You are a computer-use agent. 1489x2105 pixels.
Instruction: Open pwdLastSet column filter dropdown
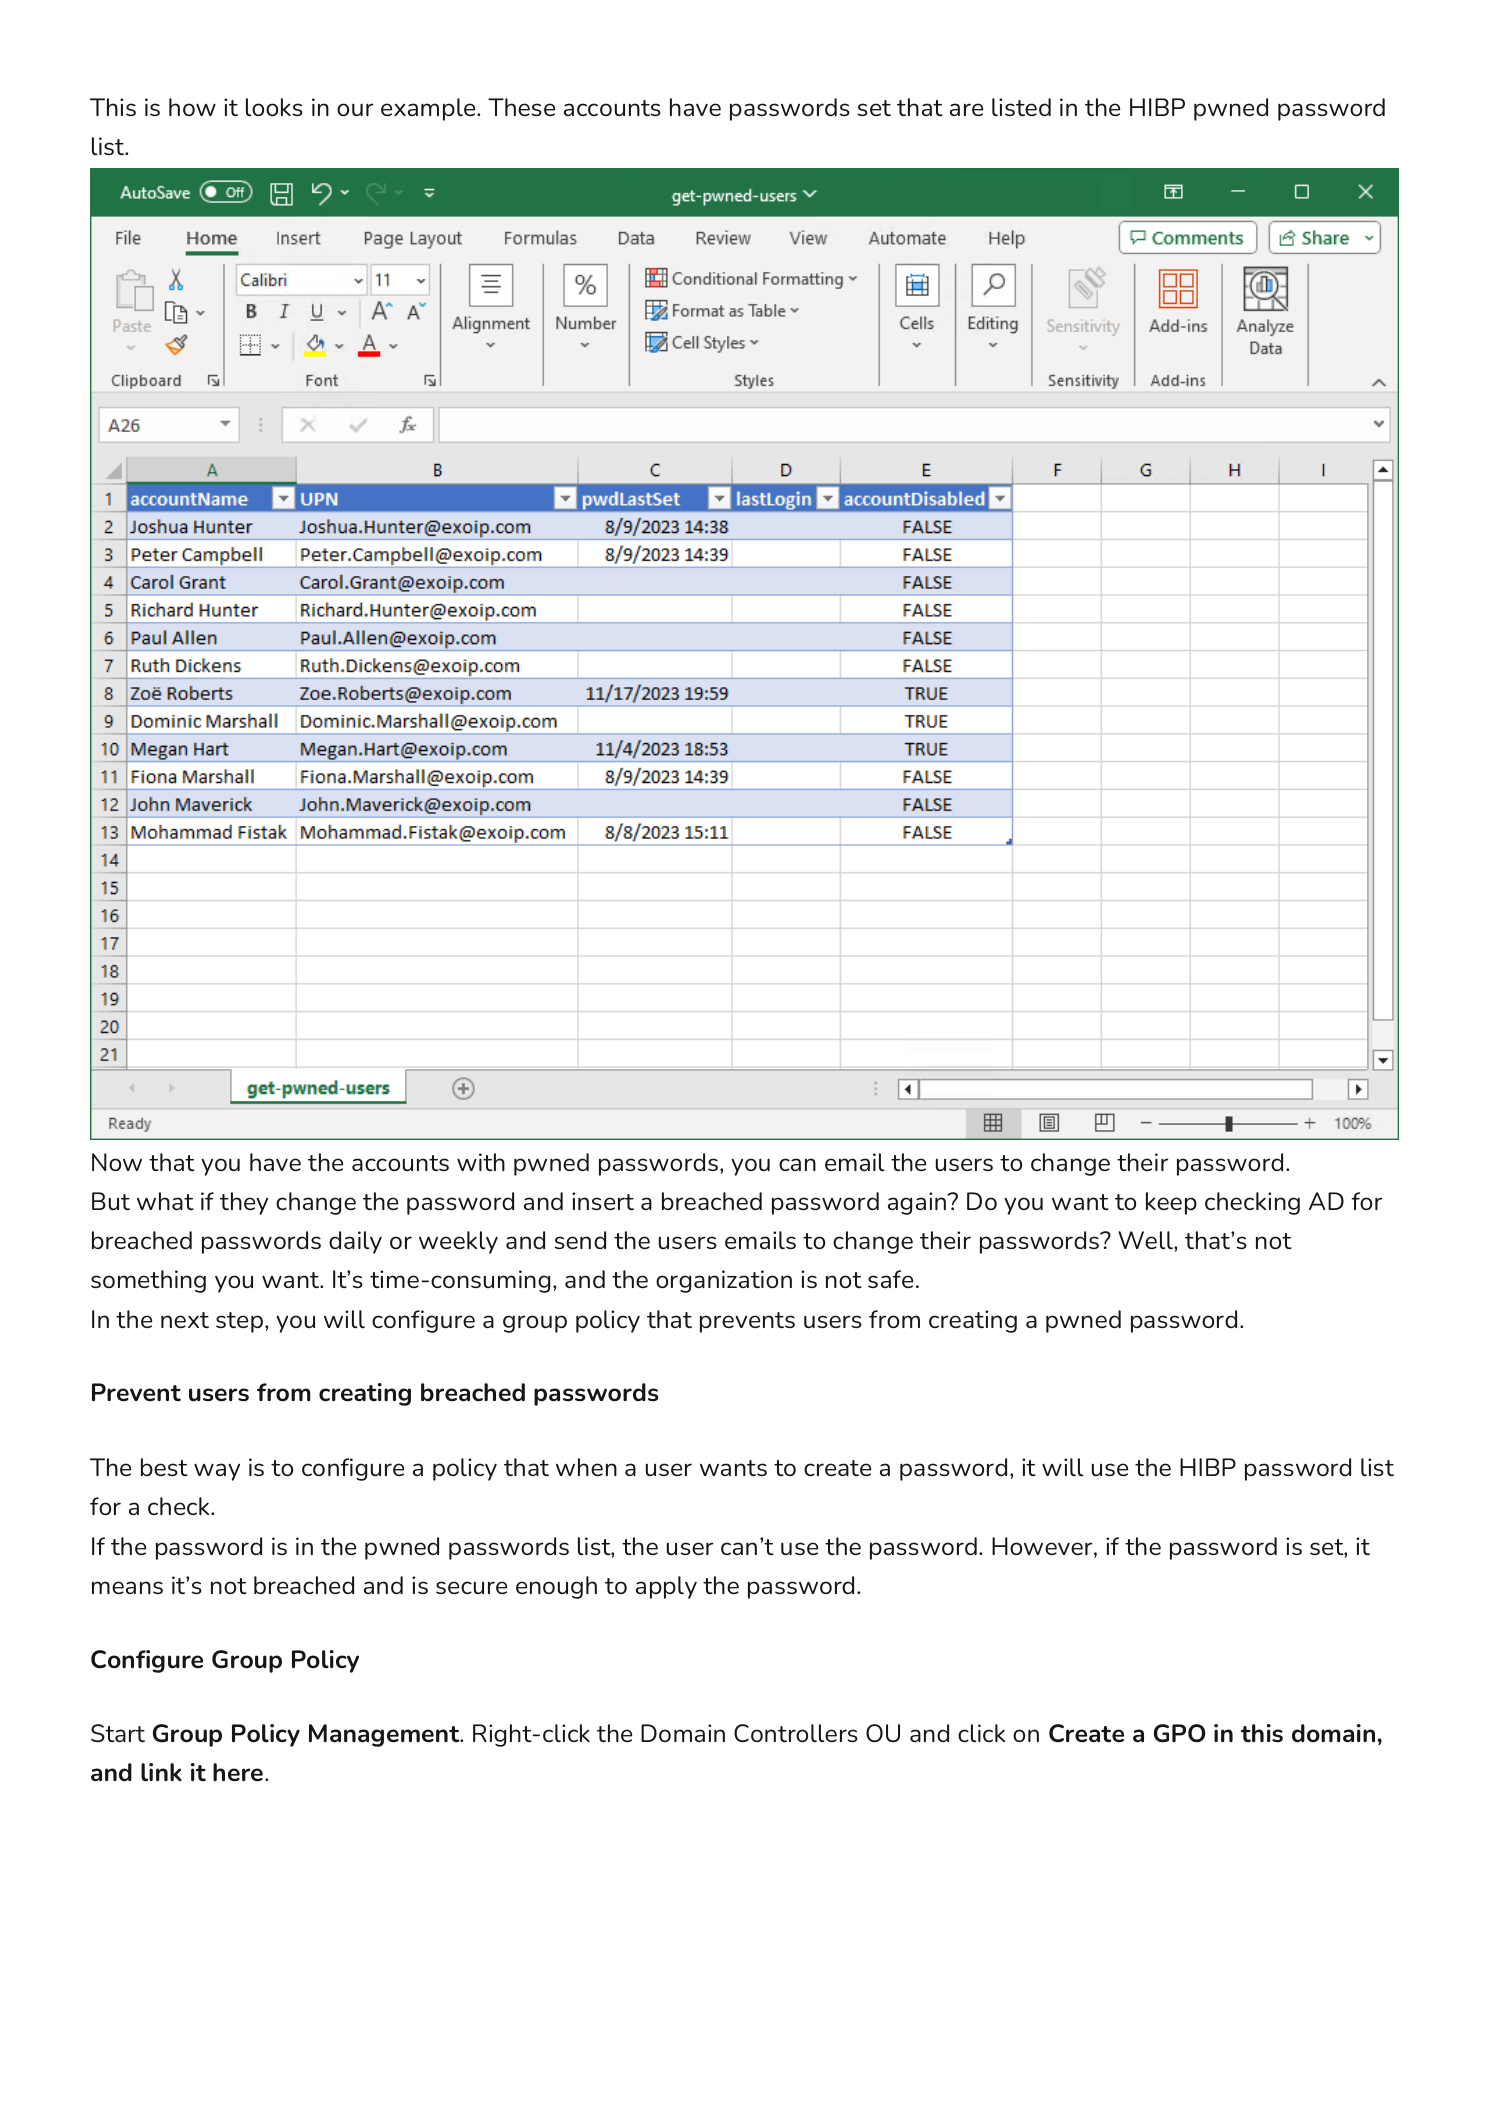[719, 498]
